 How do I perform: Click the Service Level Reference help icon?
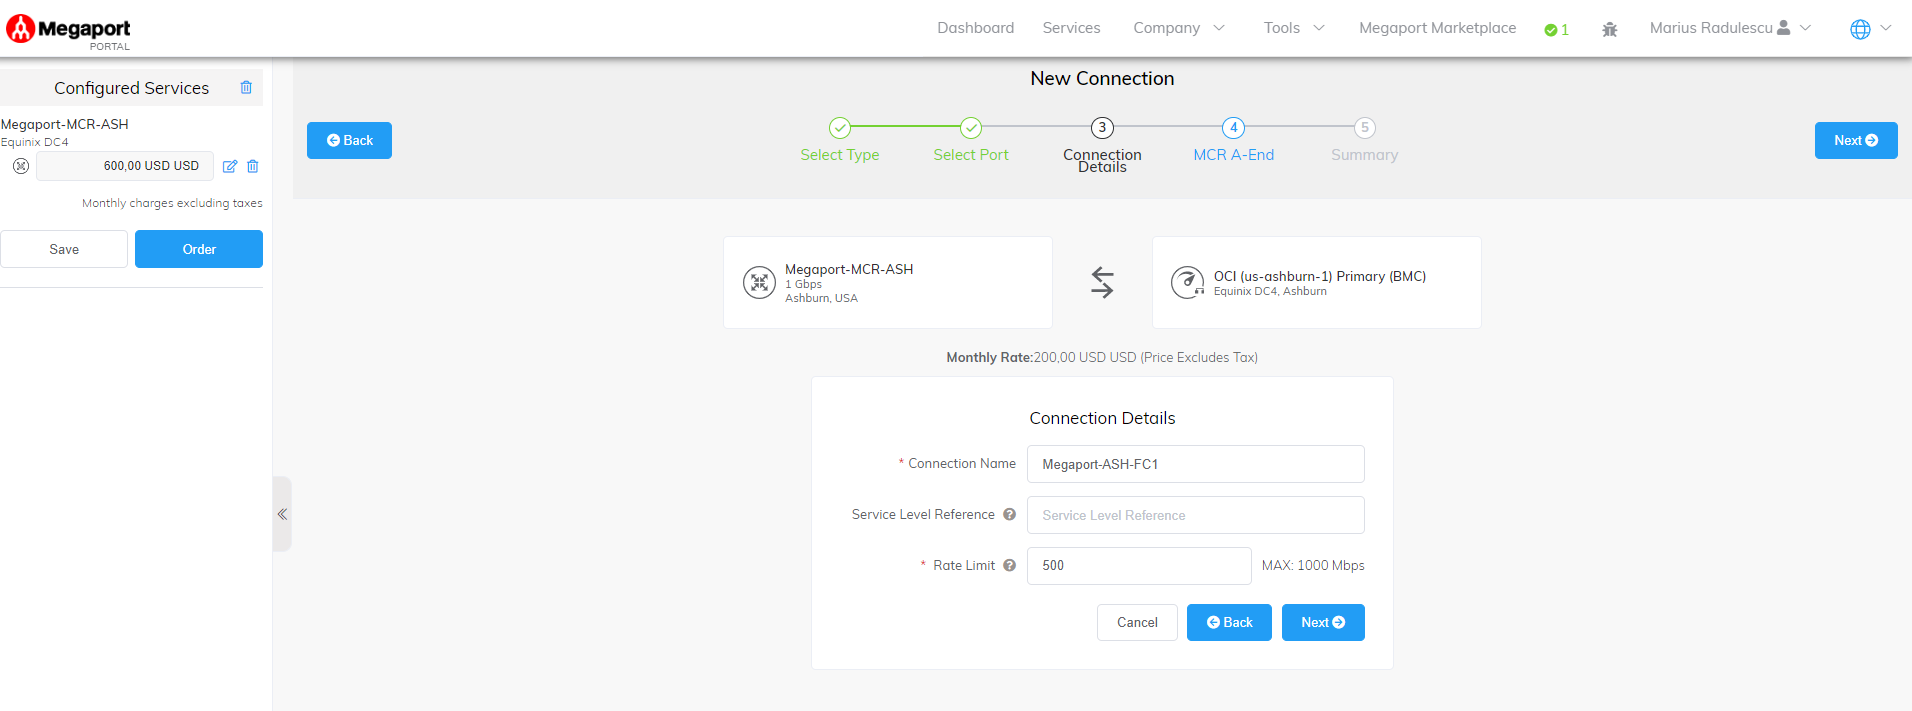pos(1009,515)
